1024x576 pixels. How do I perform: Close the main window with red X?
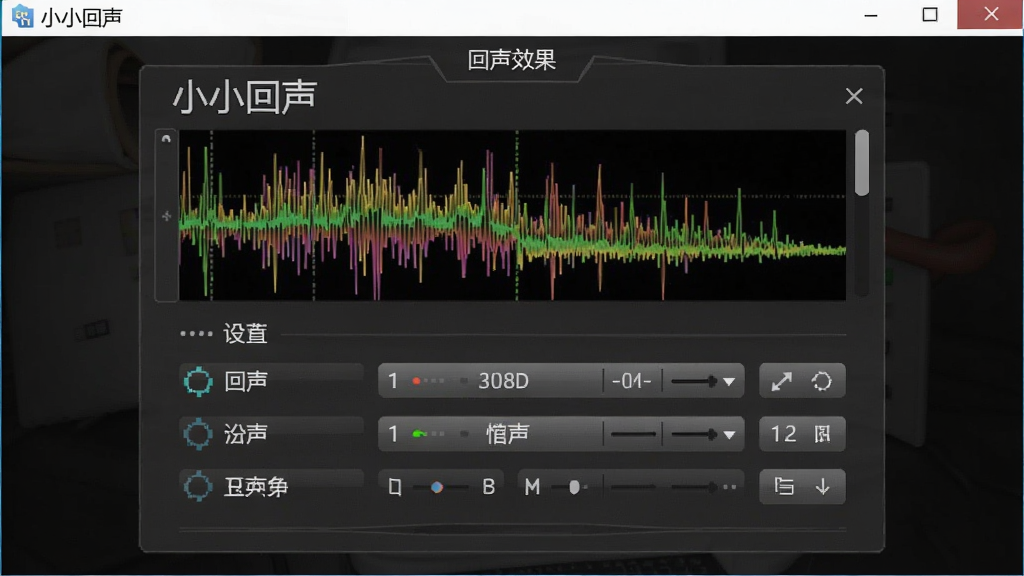point(991,14)
